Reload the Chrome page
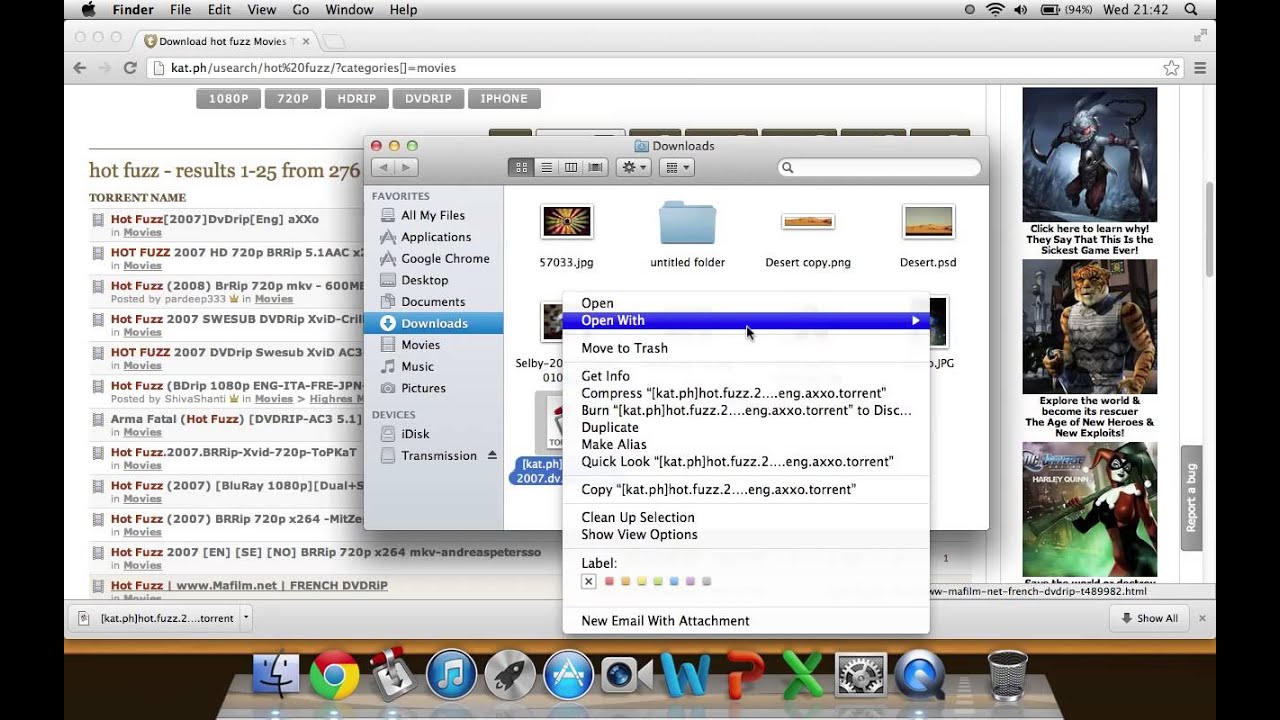The width and height of the screenshot is (1280, 720). [130, 68]
